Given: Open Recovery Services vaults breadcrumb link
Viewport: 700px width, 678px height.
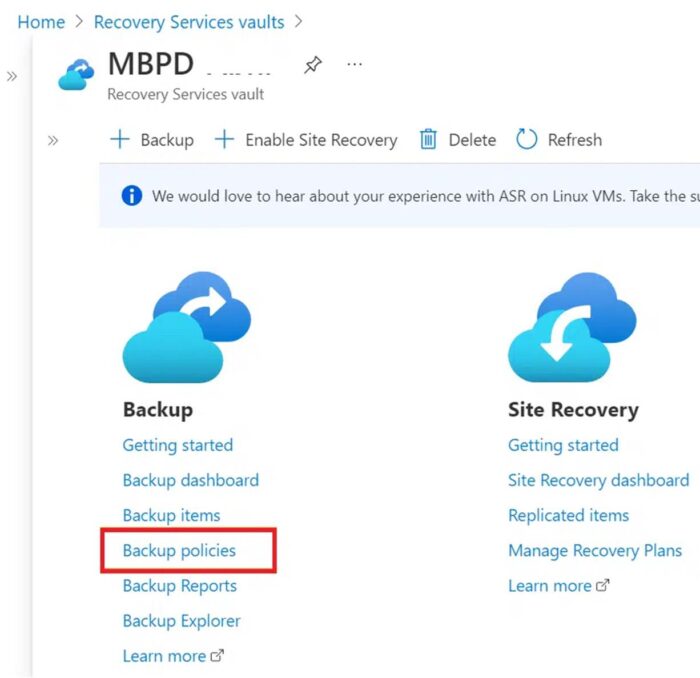Looking at the screenshot, I should [189, 22].
